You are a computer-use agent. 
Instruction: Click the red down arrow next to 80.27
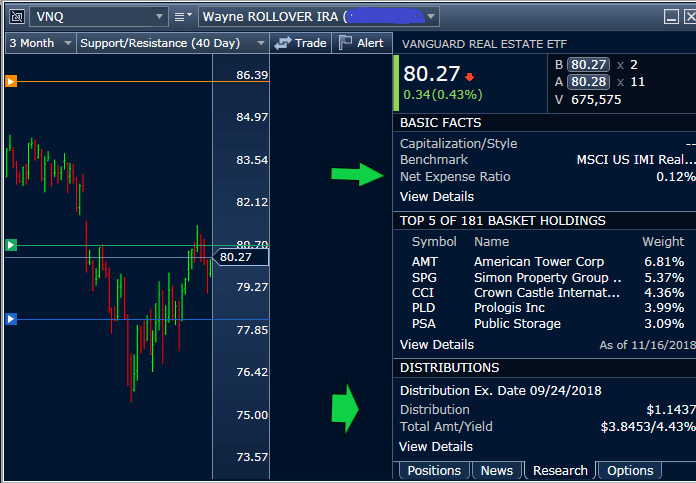pyautogui.click(x=470, y=76)
